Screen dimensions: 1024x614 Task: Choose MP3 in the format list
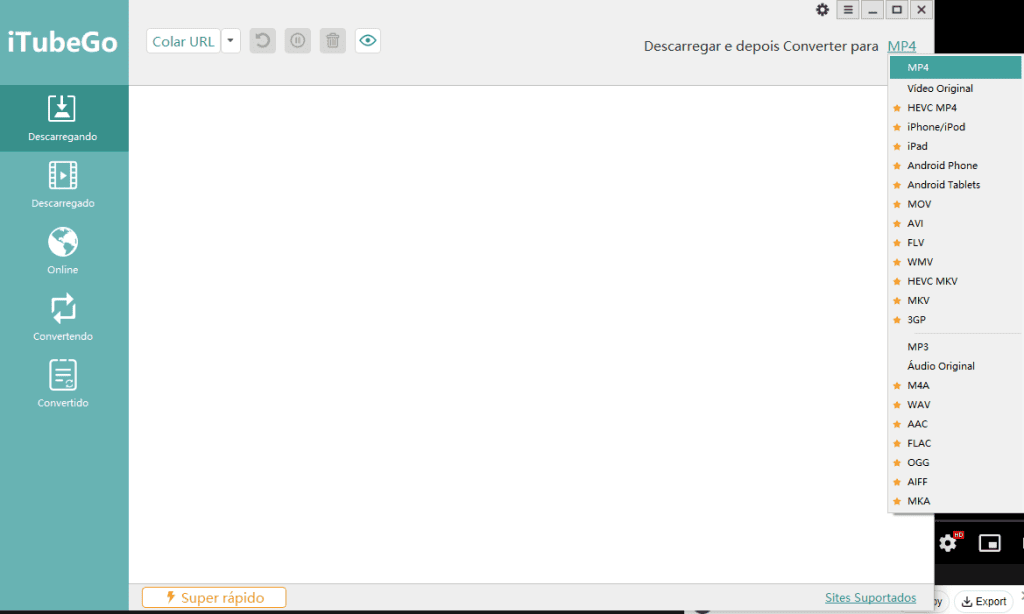tap(918, 347)
